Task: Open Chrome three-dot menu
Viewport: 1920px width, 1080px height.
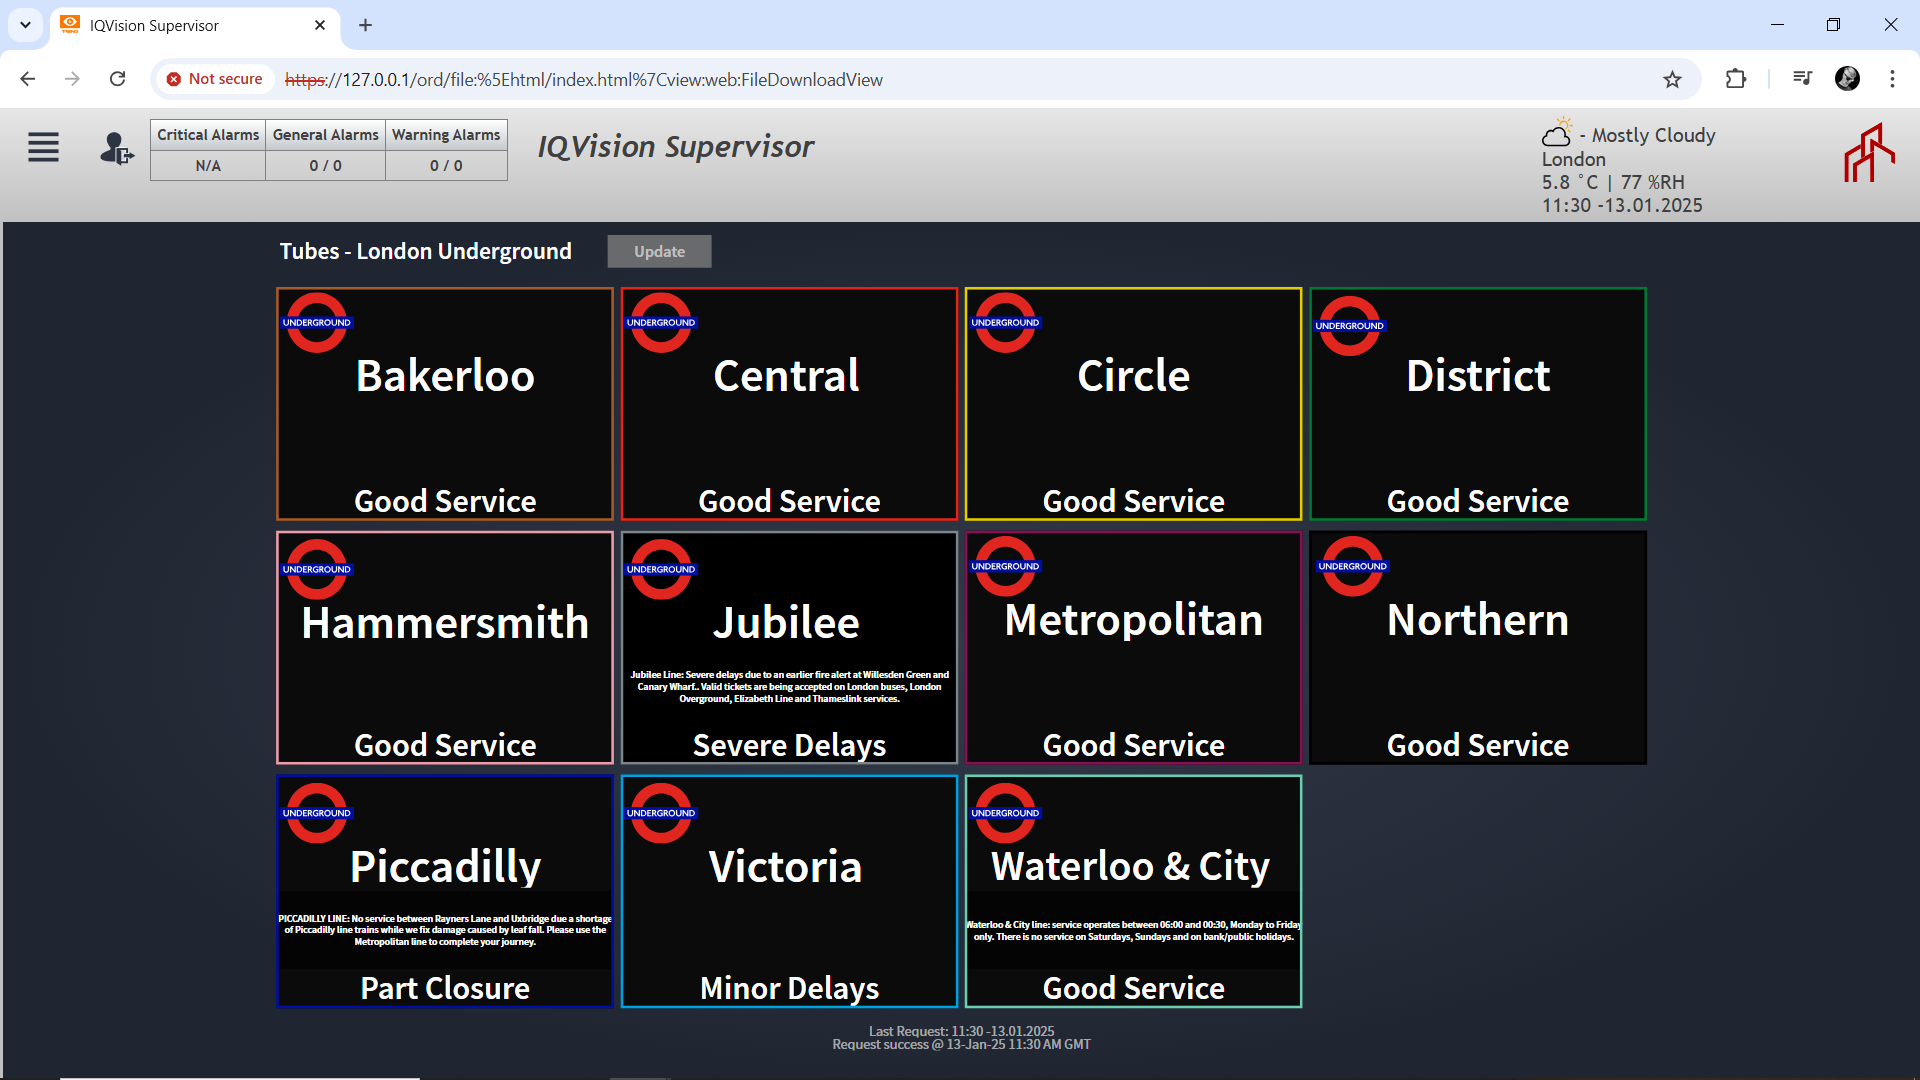Action: (x=1892, y=79)
